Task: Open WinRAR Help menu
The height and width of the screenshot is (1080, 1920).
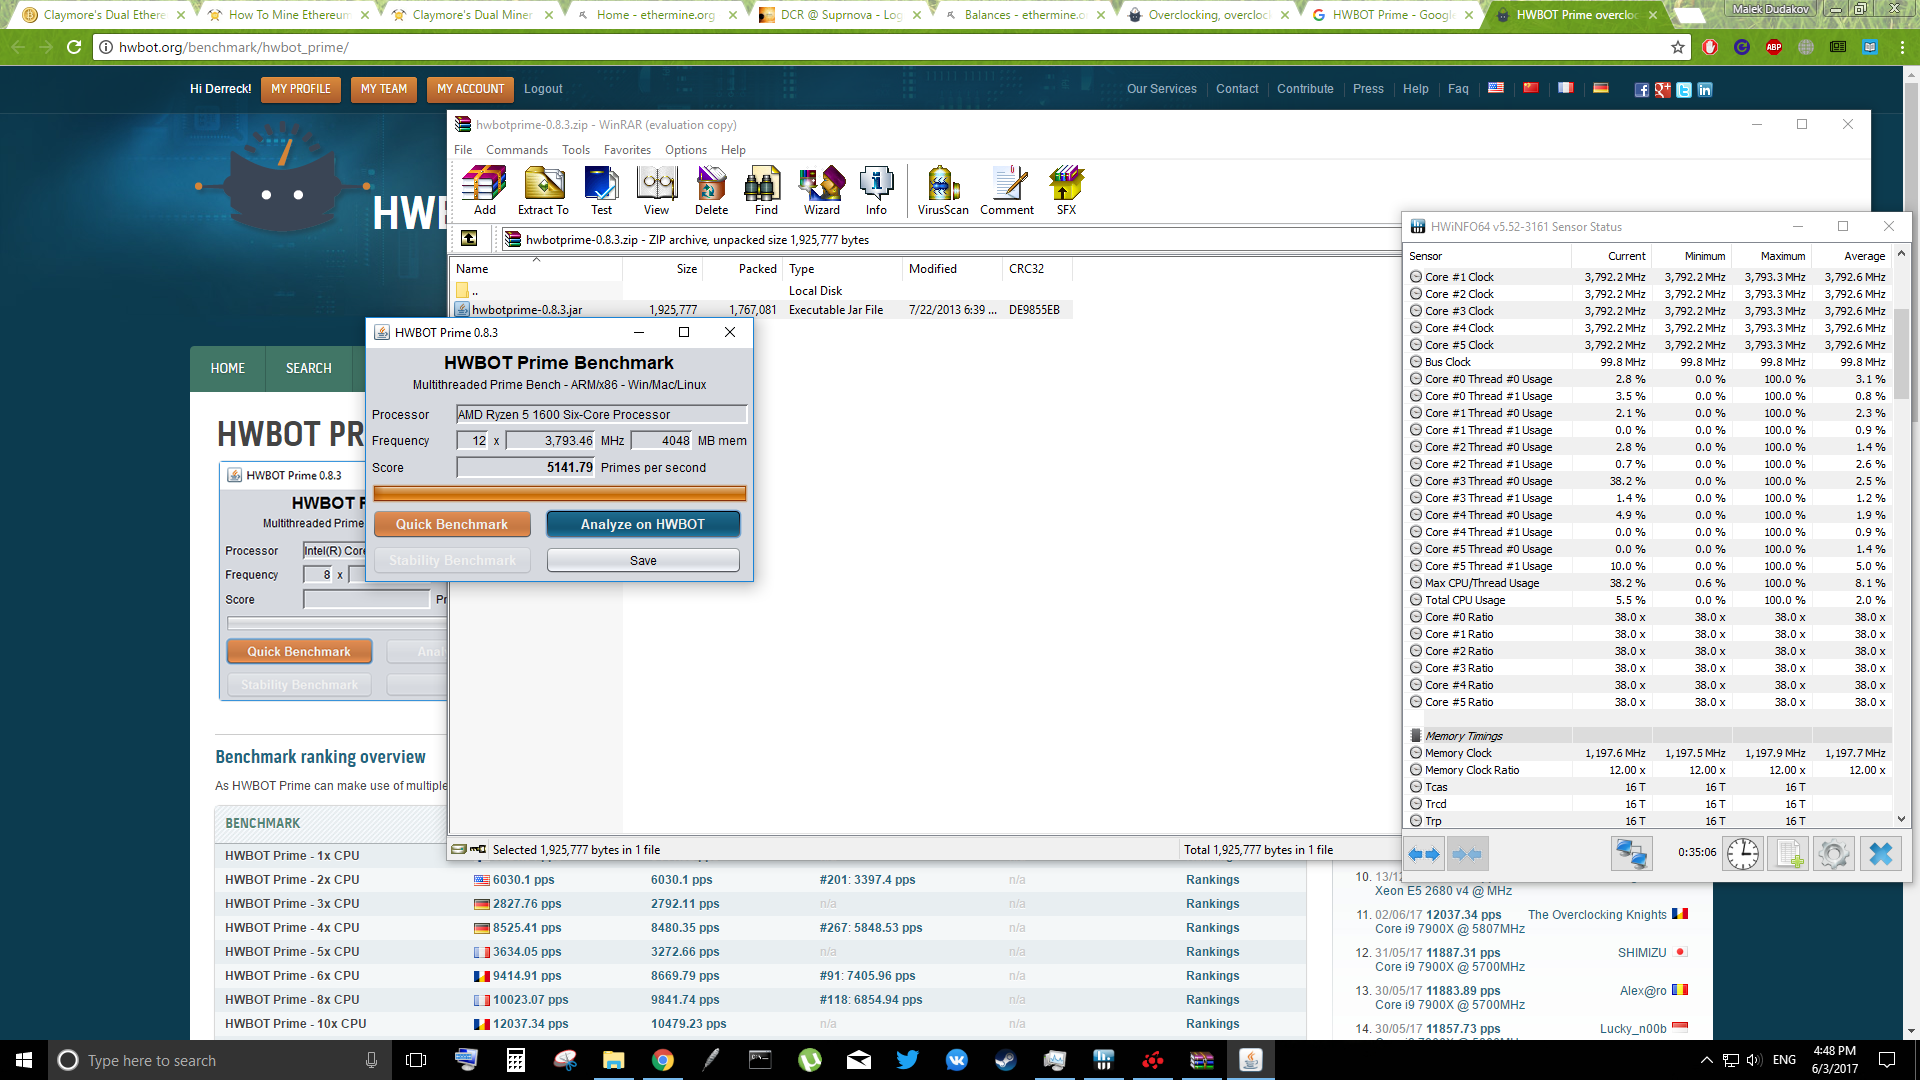Action: tap(733, 150)
